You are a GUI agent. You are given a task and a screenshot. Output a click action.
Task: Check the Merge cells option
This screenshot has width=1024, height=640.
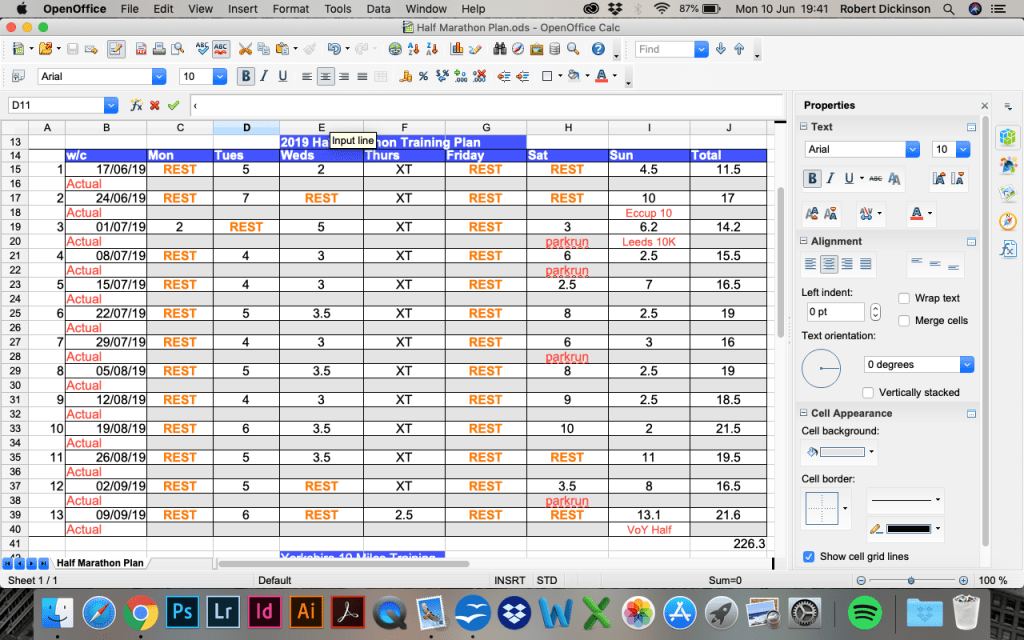click(904, 320)
